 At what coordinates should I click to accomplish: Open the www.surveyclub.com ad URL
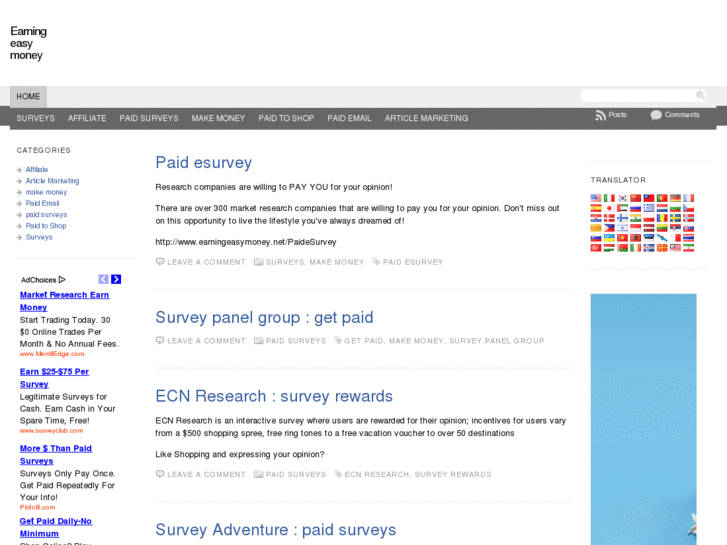coord(51,431)
